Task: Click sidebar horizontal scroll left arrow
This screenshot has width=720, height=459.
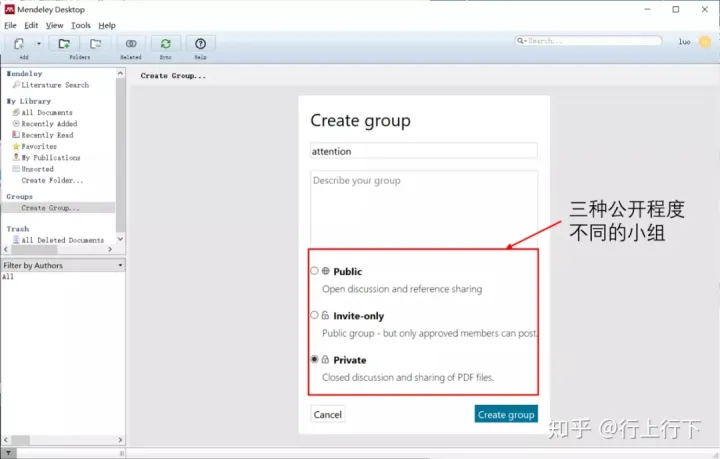Action: [x=6, y=249]
